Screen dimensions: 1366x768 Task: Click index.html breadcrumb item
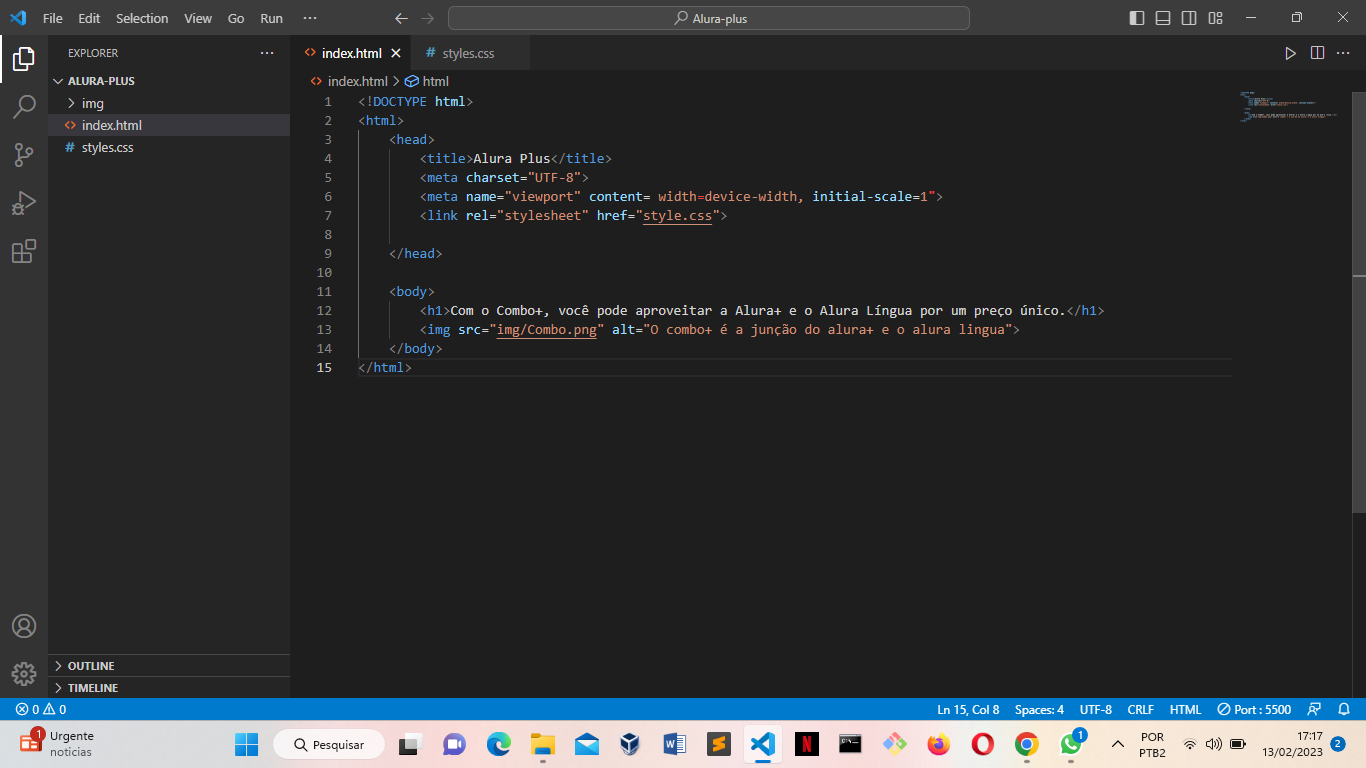pyautogui.click(x=349, y=81)
